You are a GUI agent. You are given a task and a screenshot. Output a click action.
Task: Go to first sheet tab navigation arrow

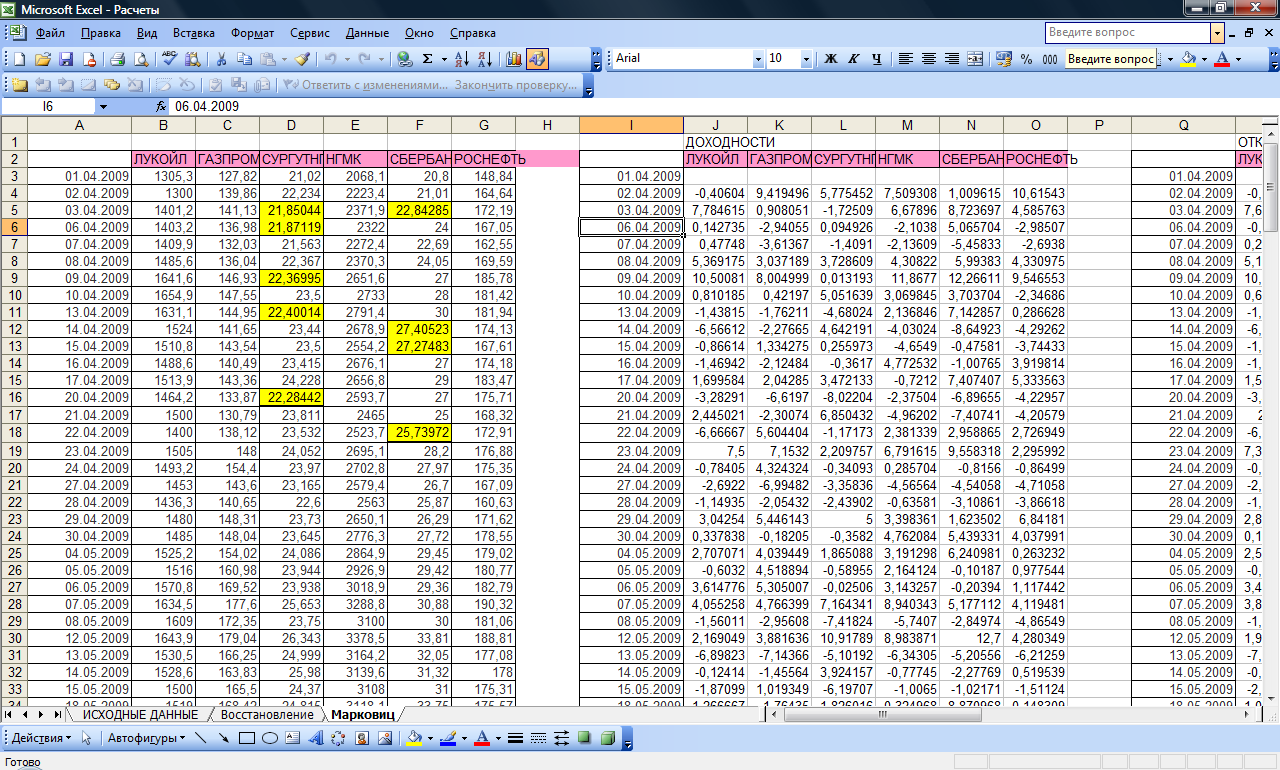coord(11,715)
